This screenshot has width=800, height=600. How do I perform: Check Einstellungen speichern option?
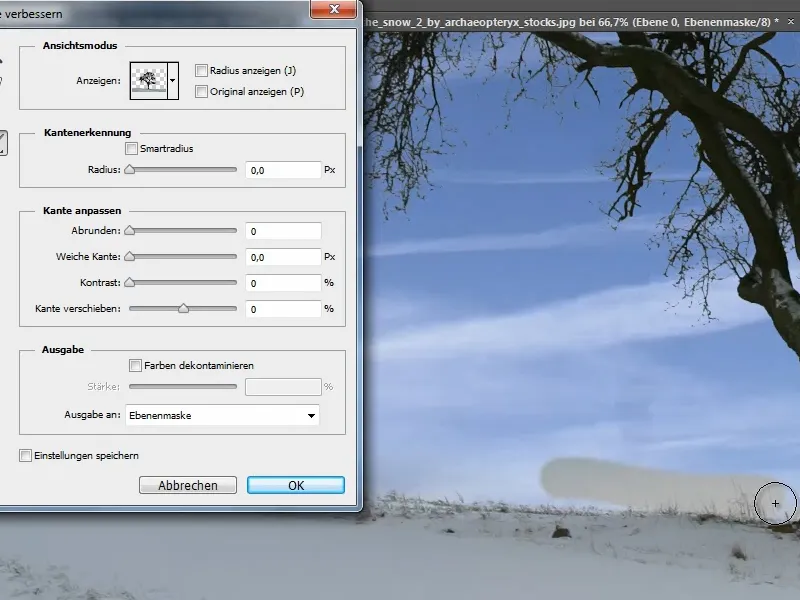(25, 455)
